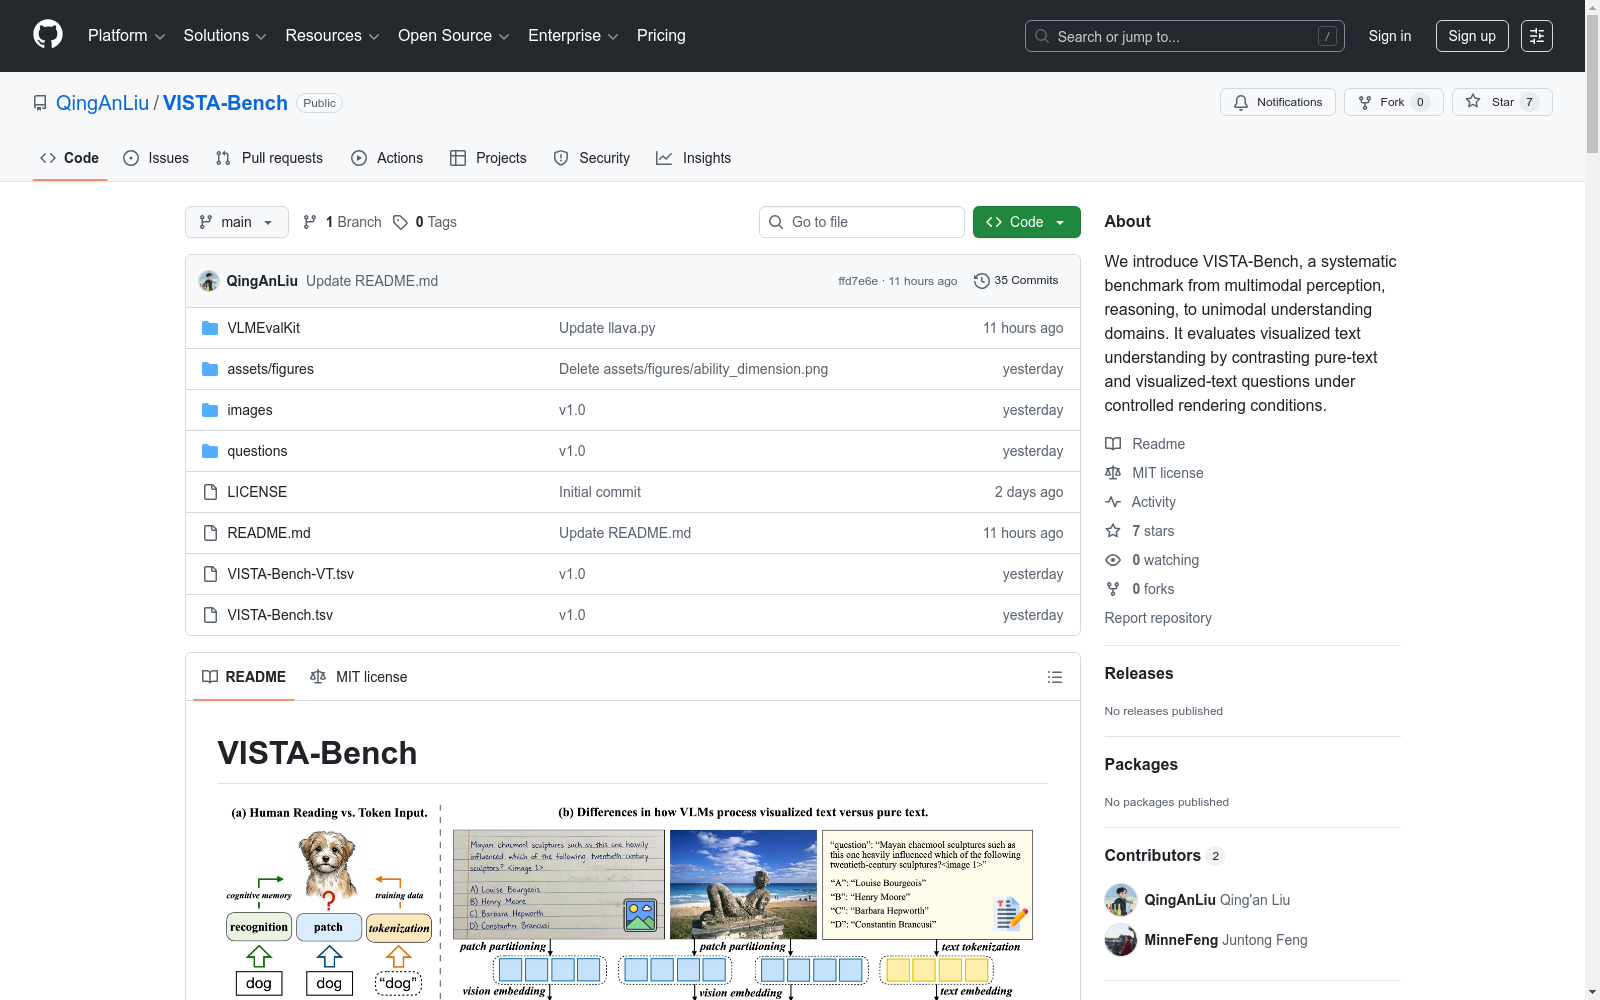Open commit history clock icon

click(982, 281)
